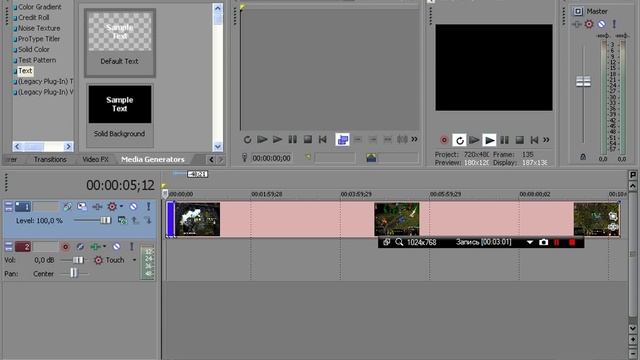Stop trimmer playback
The width and height of the screenshot is (640, 360).
308,140
